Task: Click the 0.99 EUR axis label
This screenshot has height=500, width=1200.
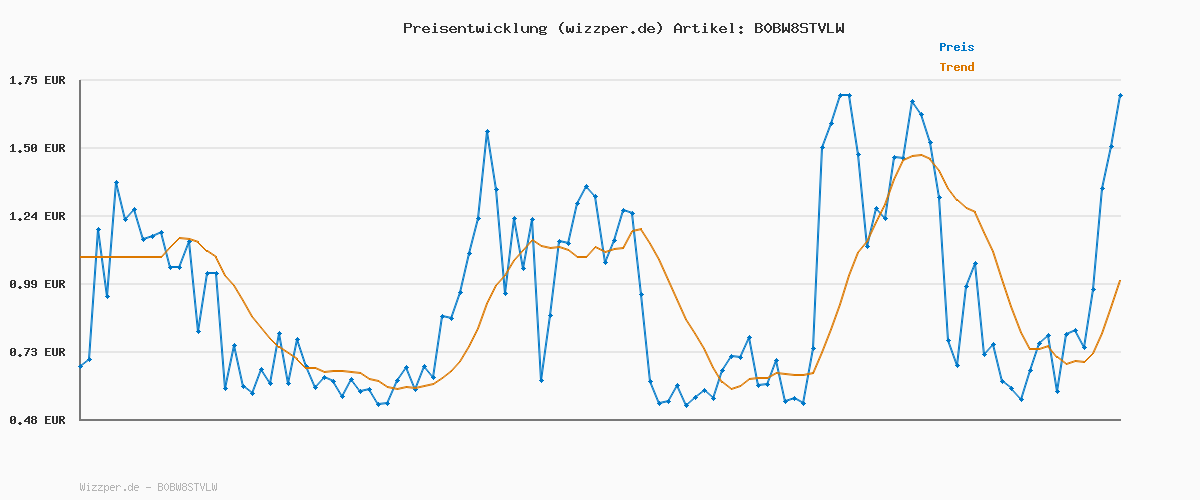Action: click(x=37, y=284)
